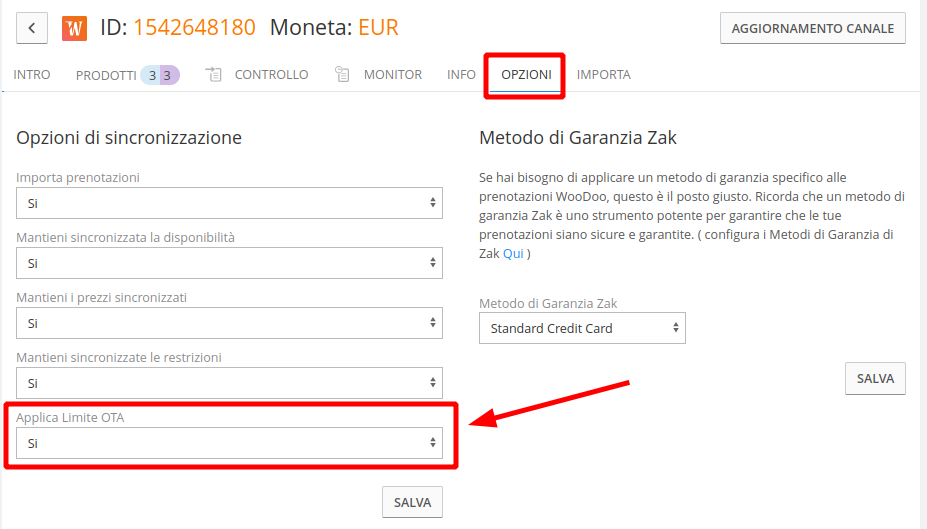Image resolution: width=927 pixels, height=529 pixels.
Task: Select Metodo di Garanzia Zak dropdown
Action: click(x=582, y=328)
